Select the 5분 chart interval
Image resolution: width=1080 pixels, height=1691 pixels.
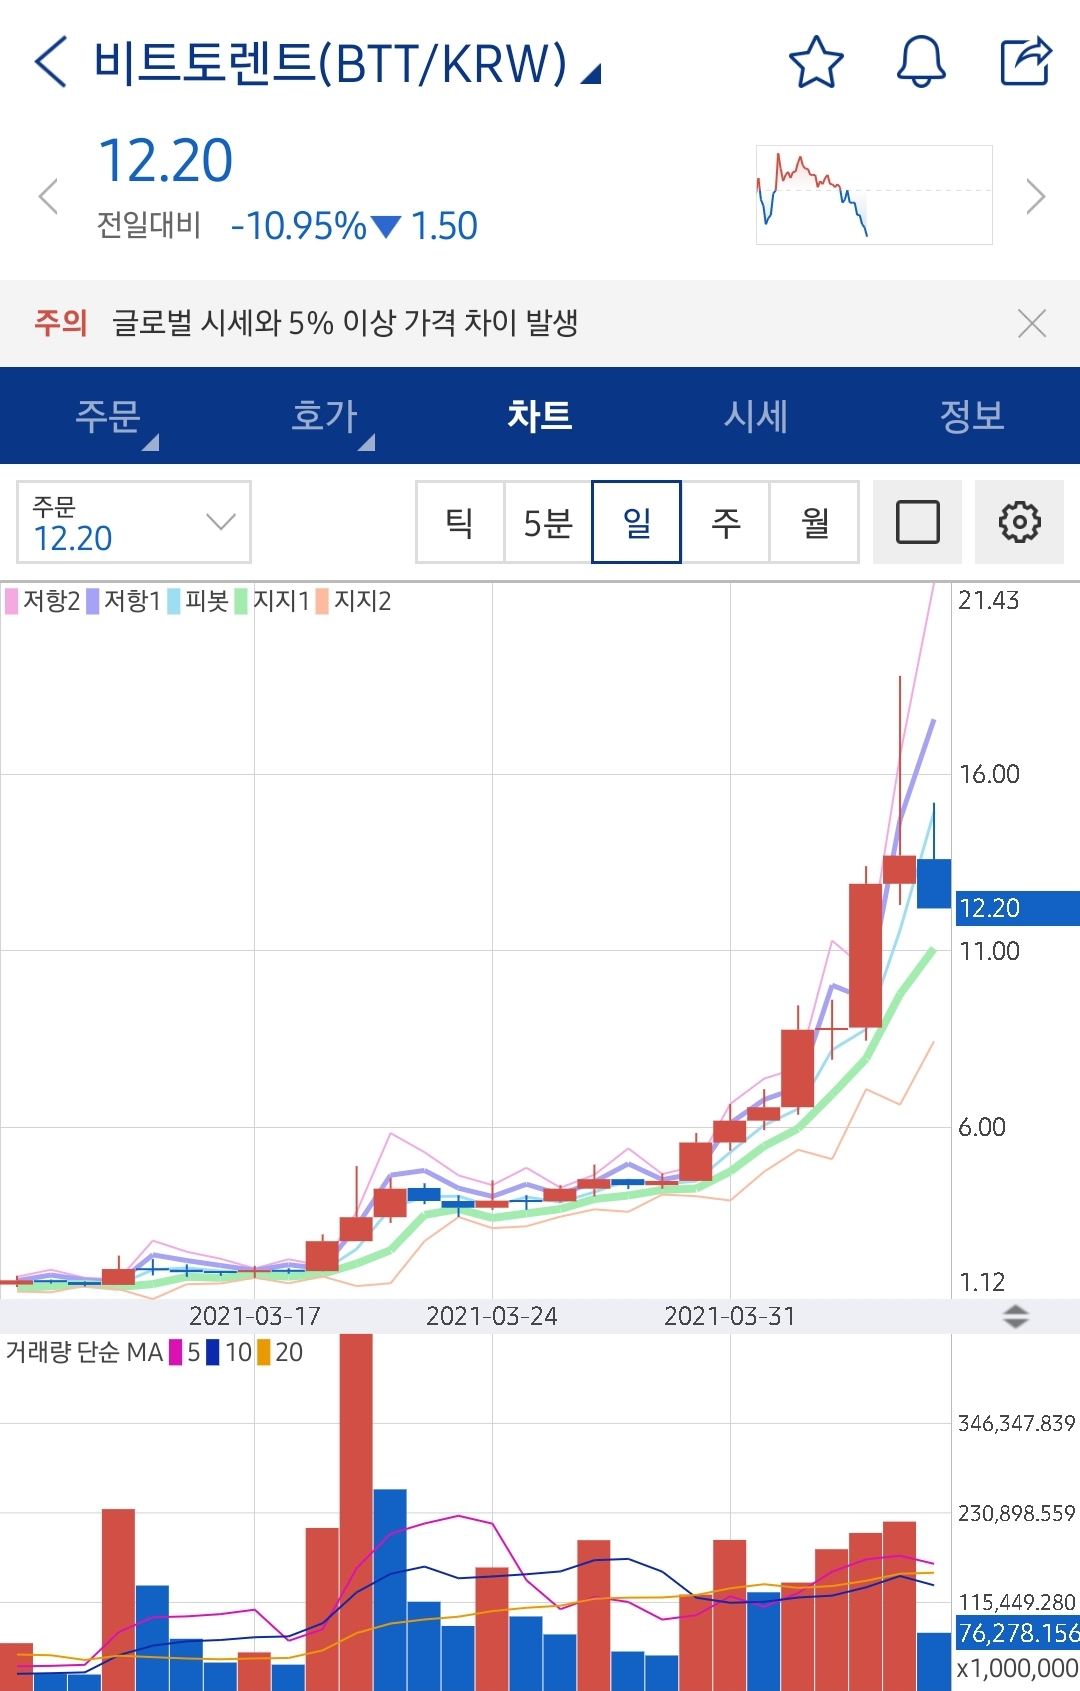click(x=548, y=522)
